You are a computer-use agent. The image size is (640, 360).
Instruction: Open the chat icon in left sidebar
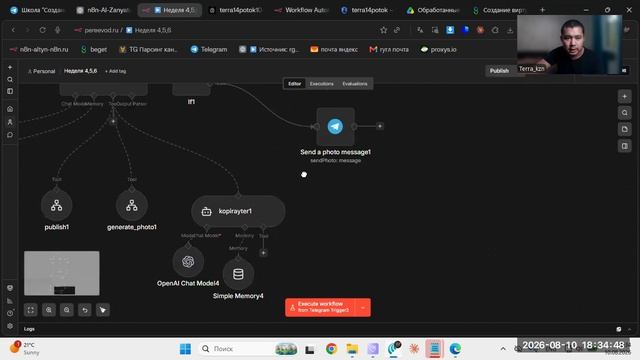pos(10,135)
